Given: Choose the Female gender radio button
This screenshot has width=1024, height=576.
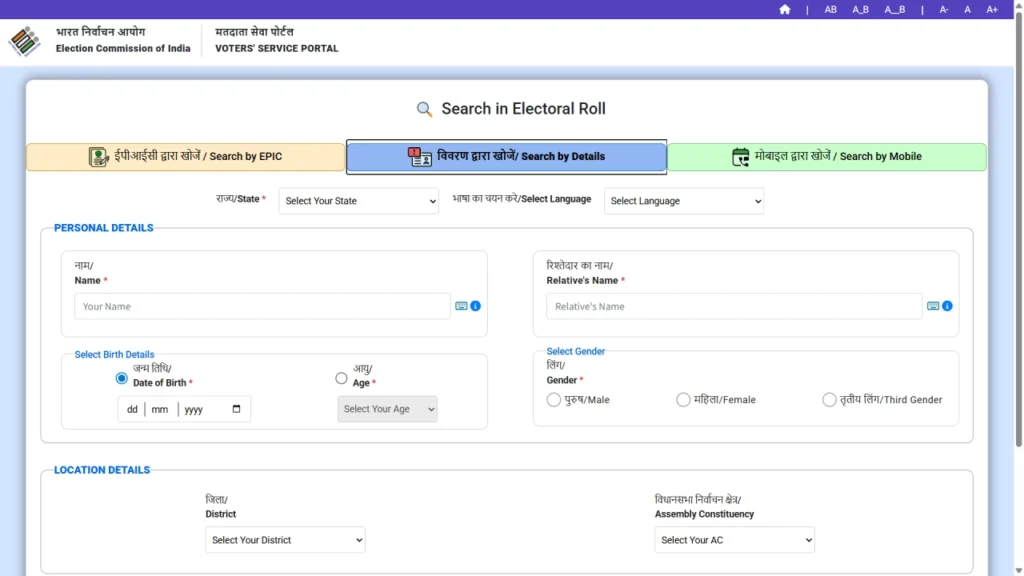Looking at the screenshot, I should (x=683, y=399).
